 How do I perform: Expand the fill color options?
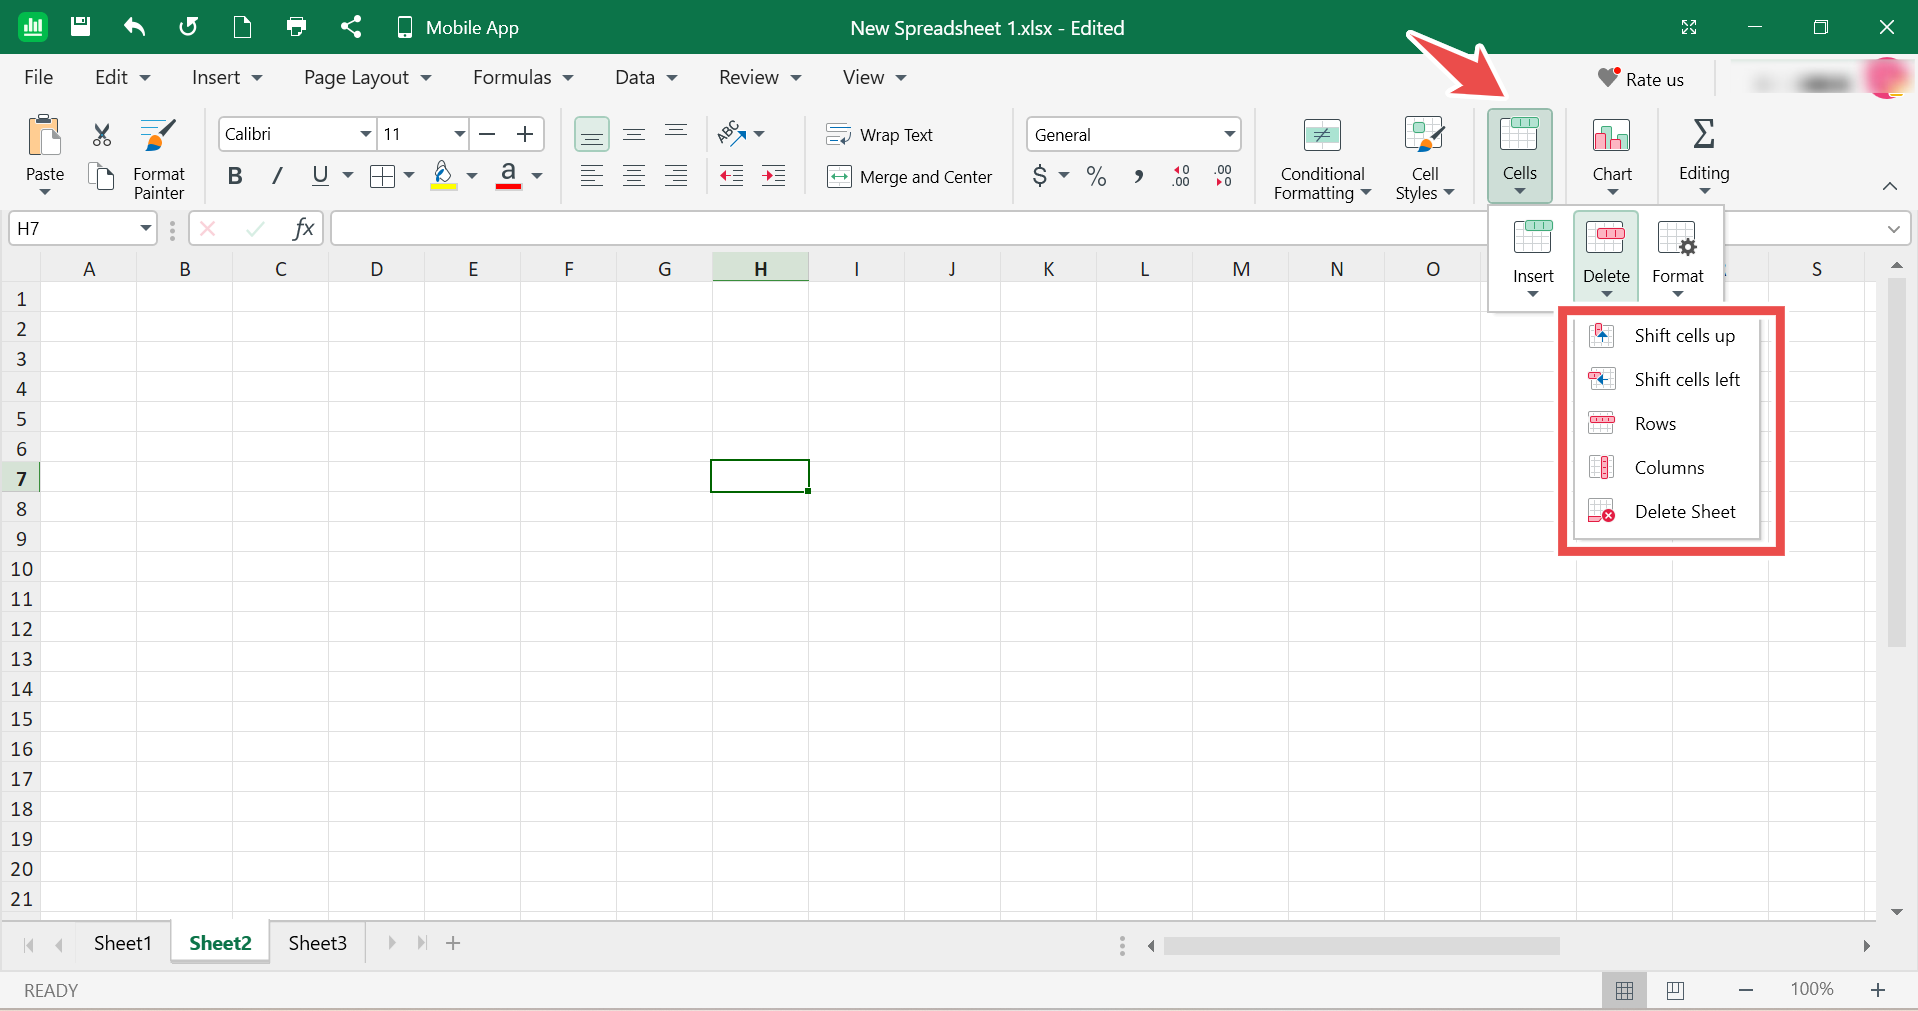click(x=471, y=176)
